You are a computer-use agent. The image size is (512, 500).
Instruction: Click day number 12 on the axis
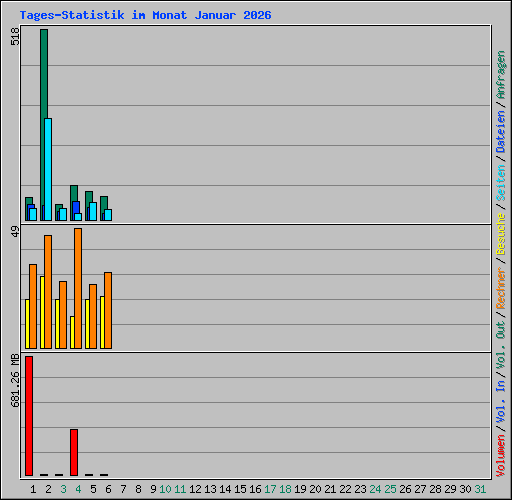pos(195,489)
